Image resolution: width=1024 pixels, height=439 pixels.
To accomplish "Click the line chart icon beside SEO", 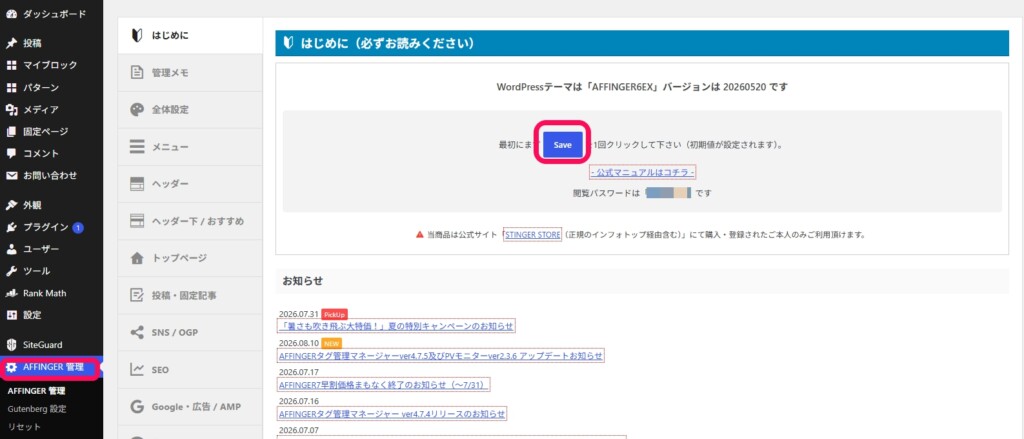I will [x=137, y=370].
